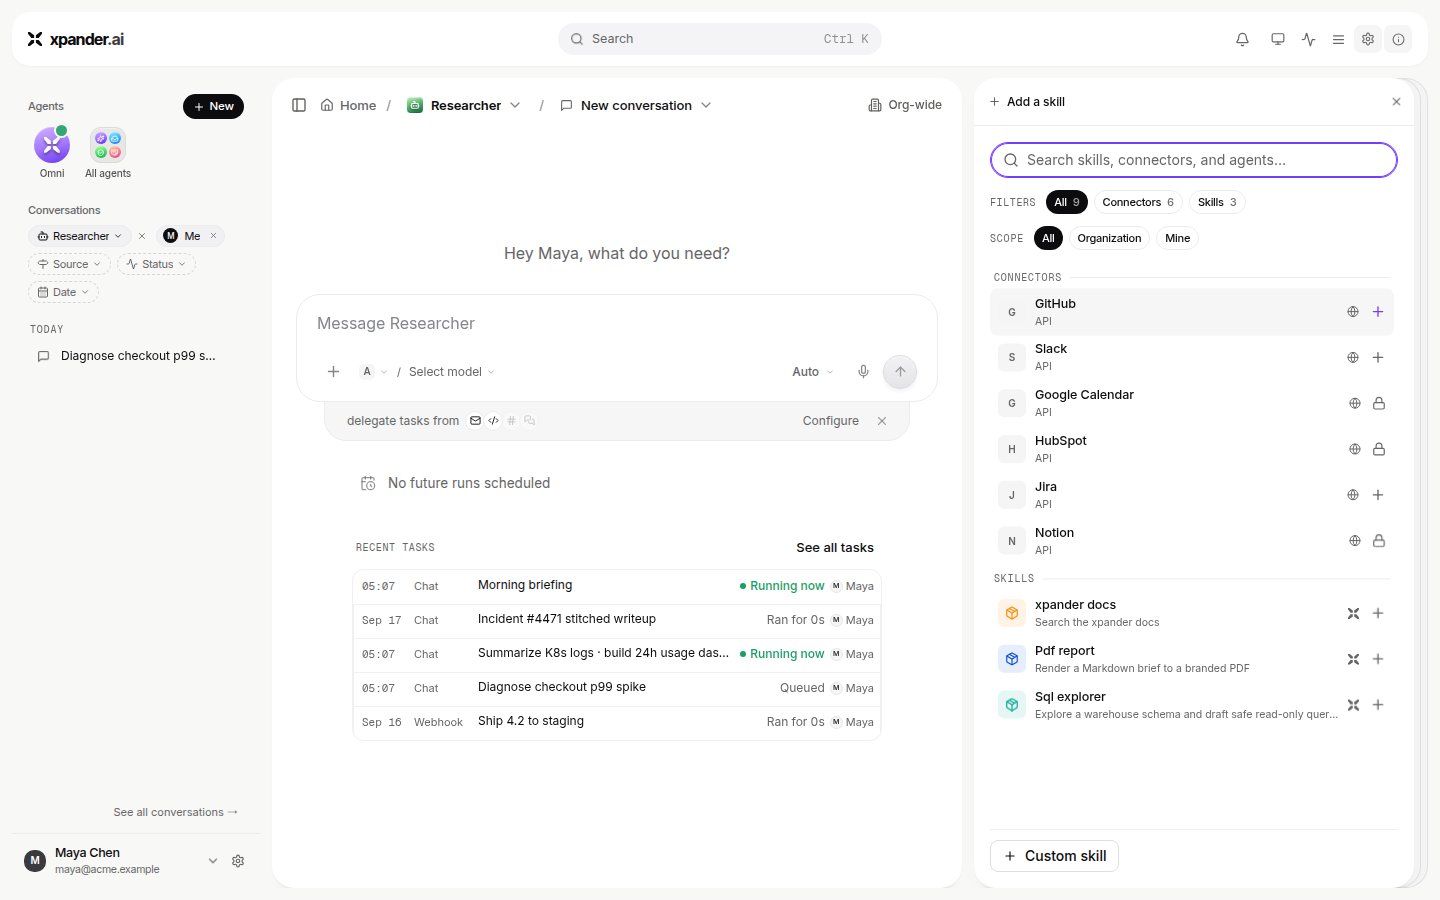Image resolution: width=1440 pixels, height=900 pixels.
Task: Click the lock icon for Notion
Action: tap(1379, 541)
